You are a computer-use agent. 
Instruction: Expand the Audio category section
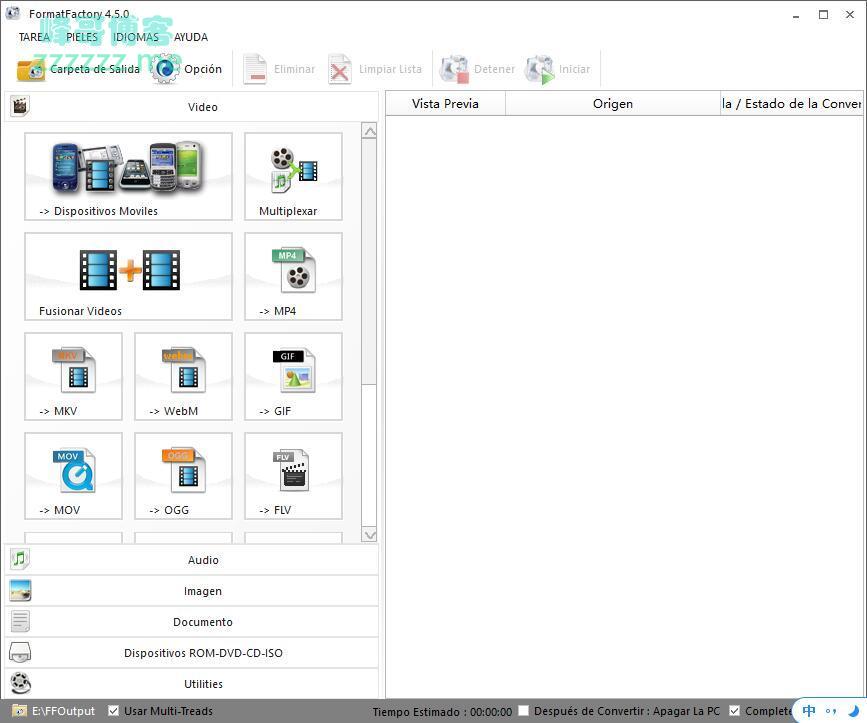[202, 560]
